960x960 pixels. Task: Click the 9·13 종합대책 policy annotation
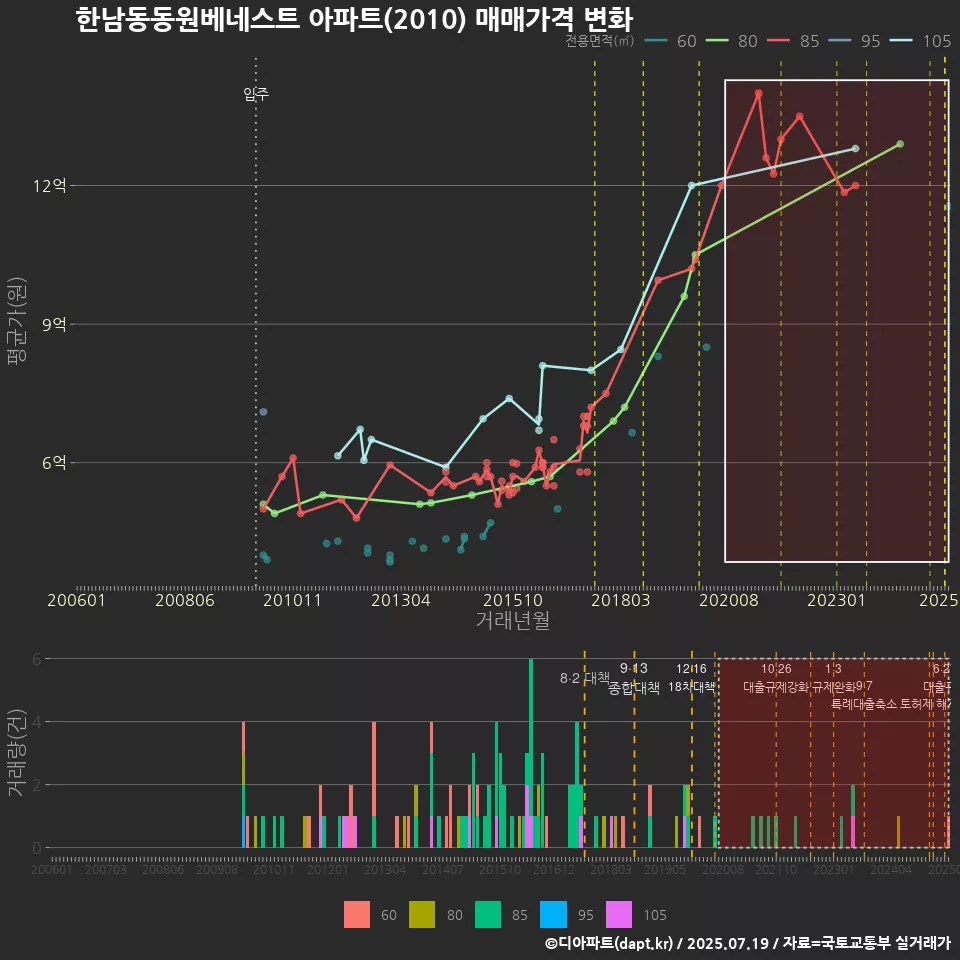click(x=634, y=678)
